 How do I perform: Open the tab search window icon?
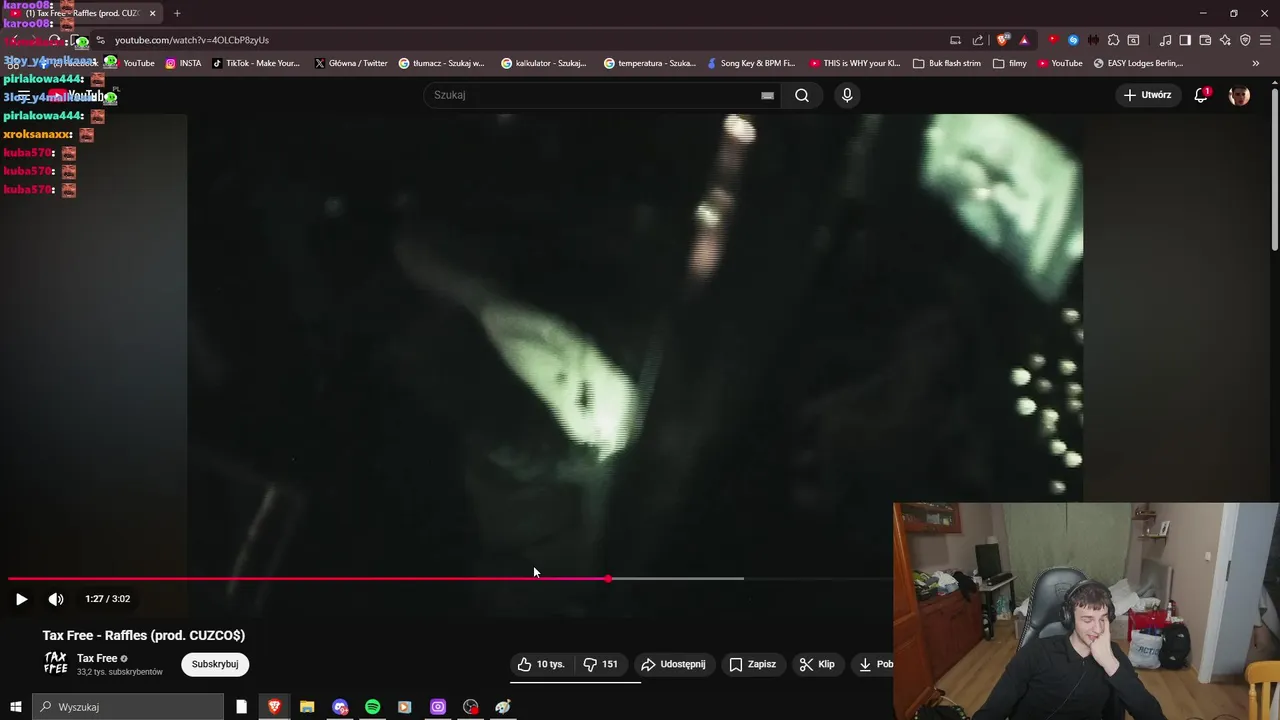point(1133,40)
